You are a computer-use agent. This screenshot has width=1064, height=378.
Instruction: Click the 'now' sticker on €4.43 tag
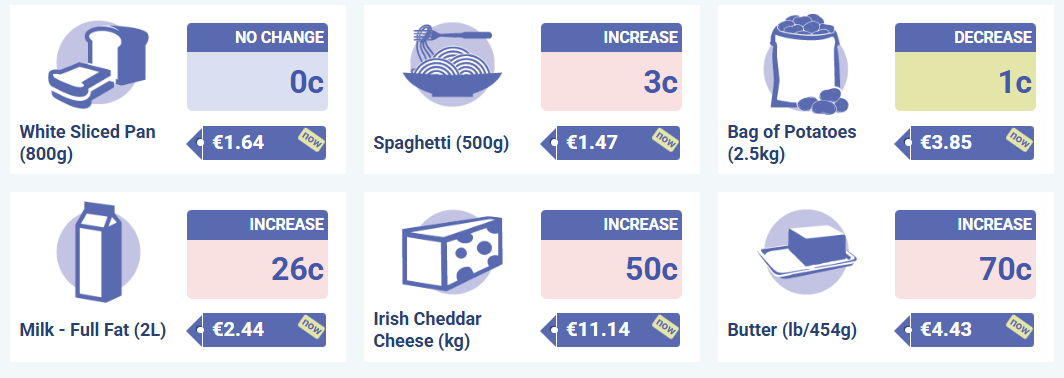click(x=1019, y=326)
